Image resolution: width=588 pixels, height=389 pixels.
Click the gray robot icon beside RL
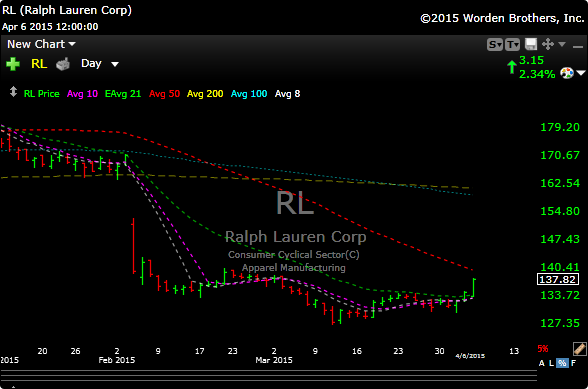coord(63,64)
